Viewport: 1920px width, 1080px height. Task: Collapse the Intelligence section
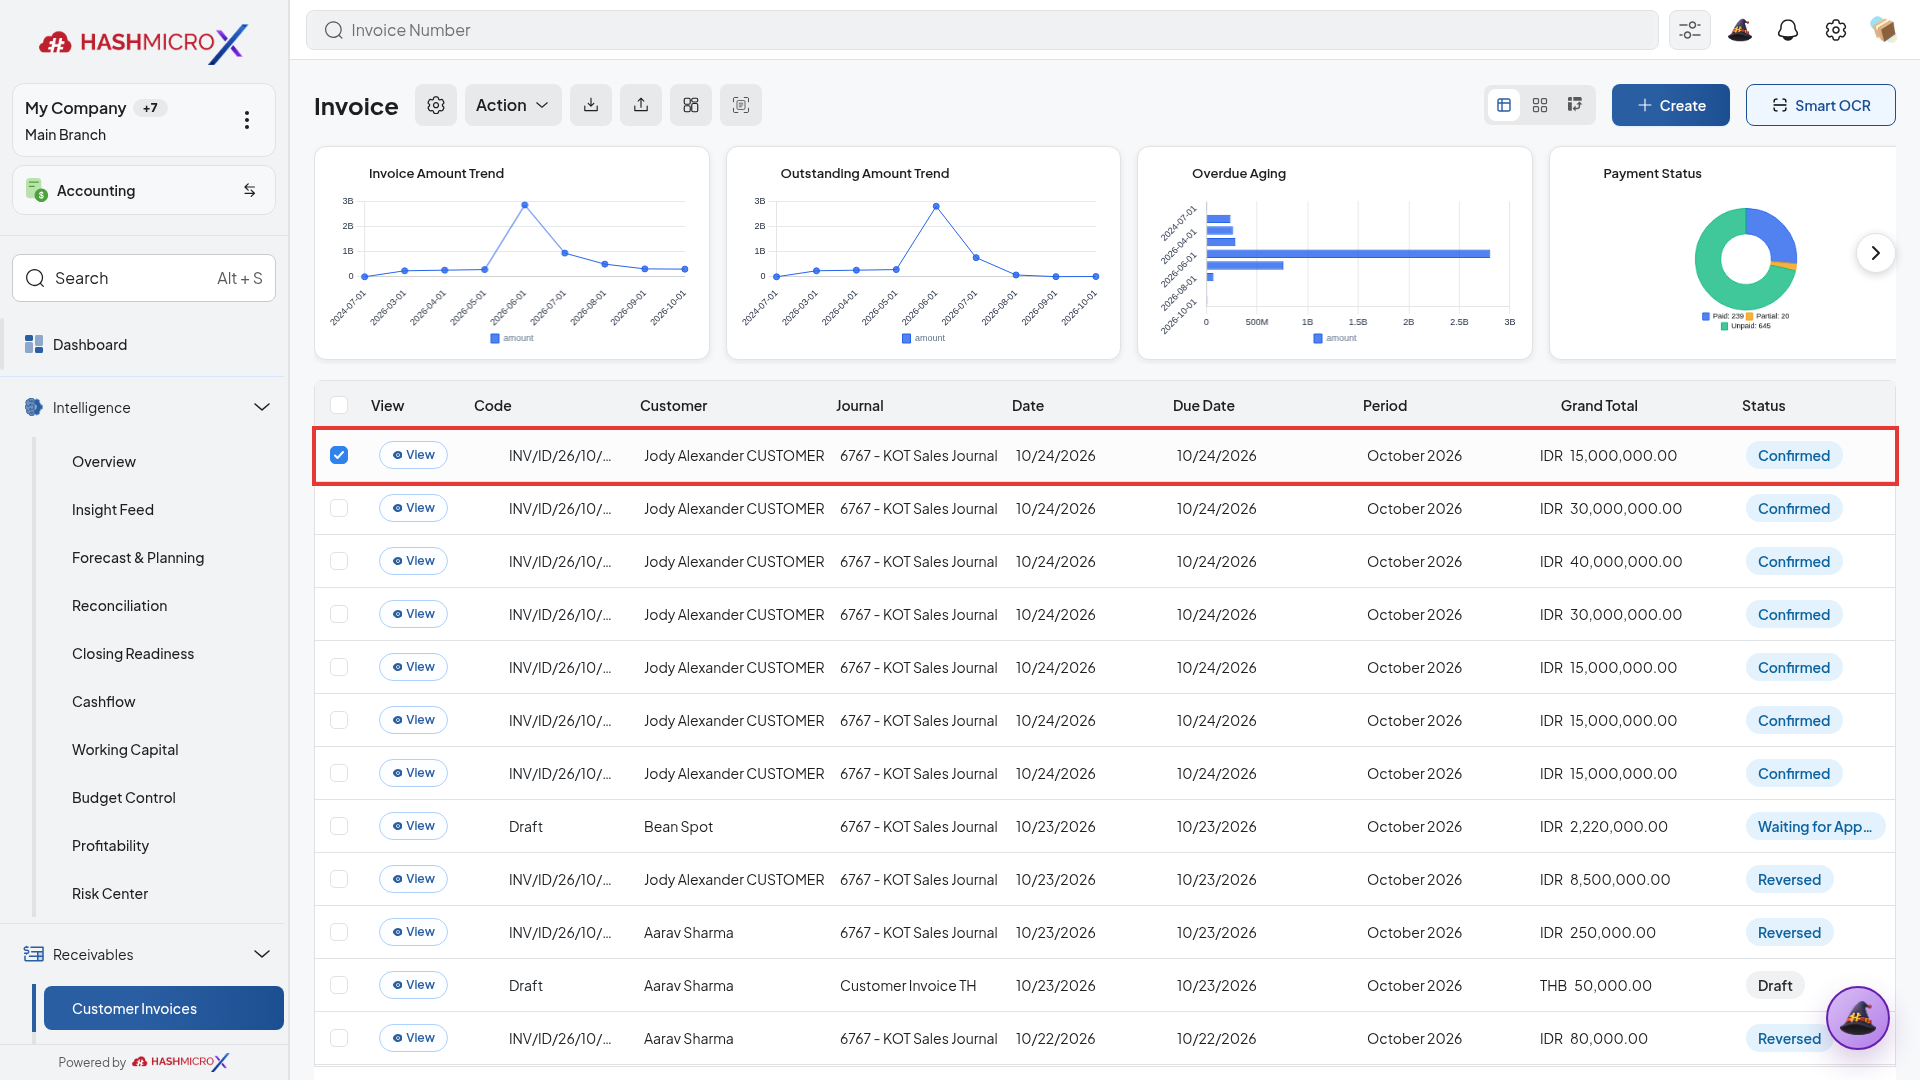pos(262,407)
